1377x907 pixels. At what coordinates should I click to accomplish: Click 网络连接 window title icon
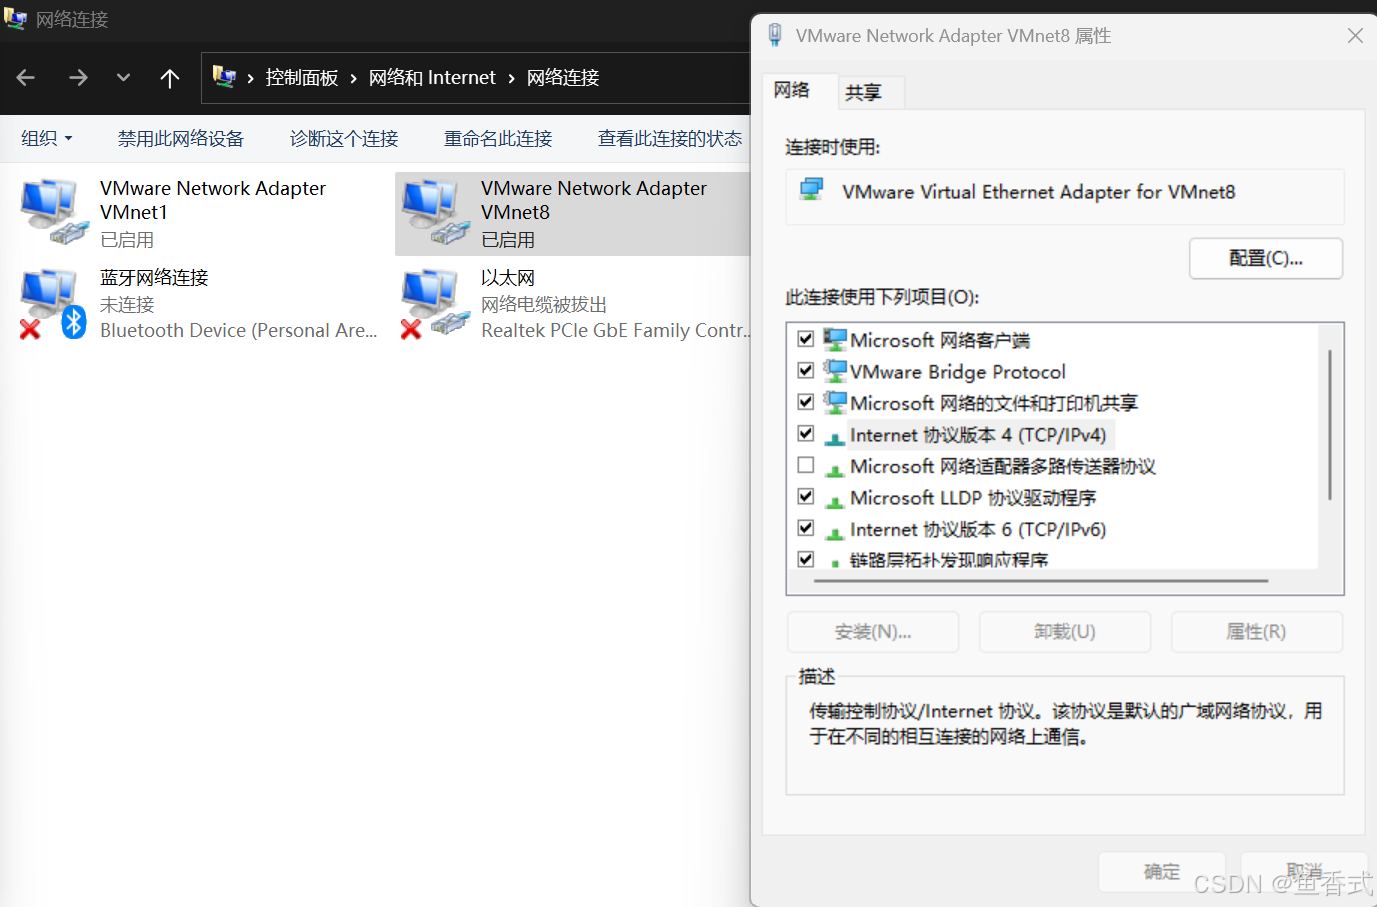[15, 18]
